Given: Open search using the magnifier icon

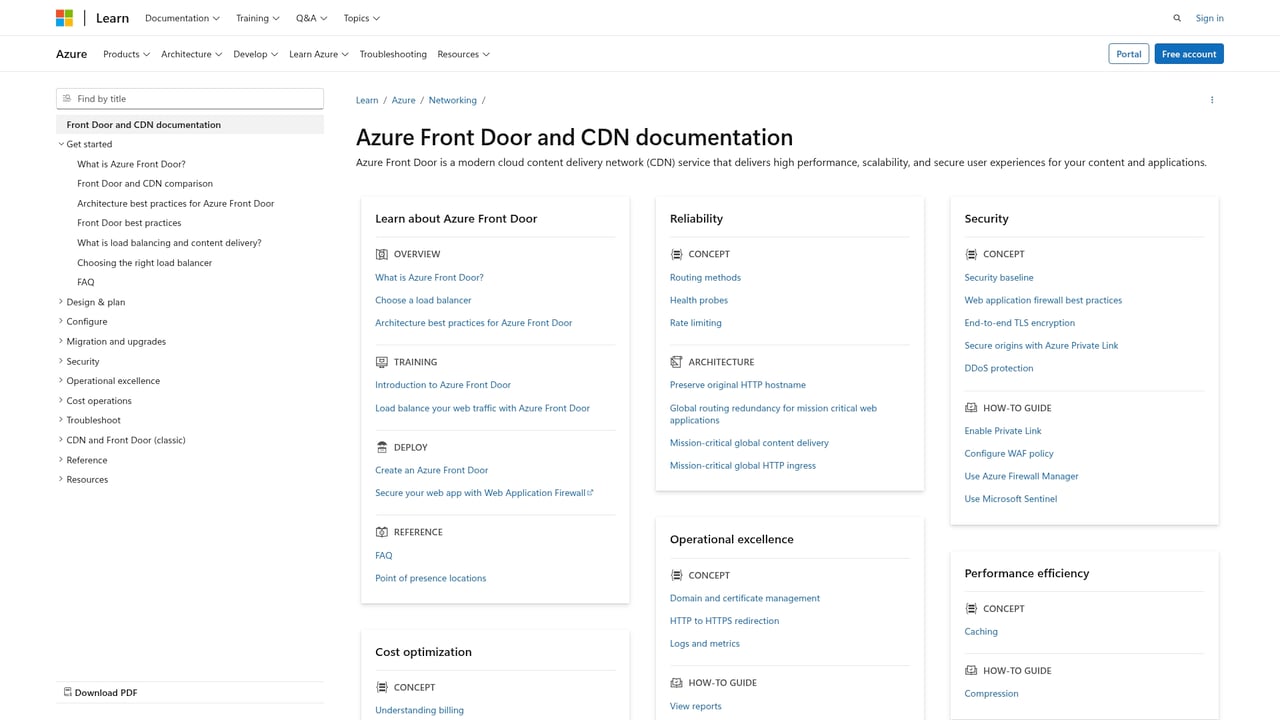Looking at the screenshot, I should click(x=1177, y=17).
